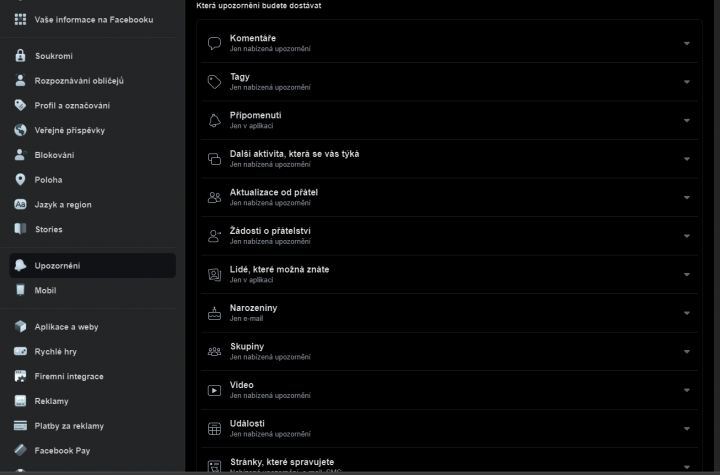720x475 pixels.
Task: Click the calendar grid icon beside Události
Action: coord(214,429)
